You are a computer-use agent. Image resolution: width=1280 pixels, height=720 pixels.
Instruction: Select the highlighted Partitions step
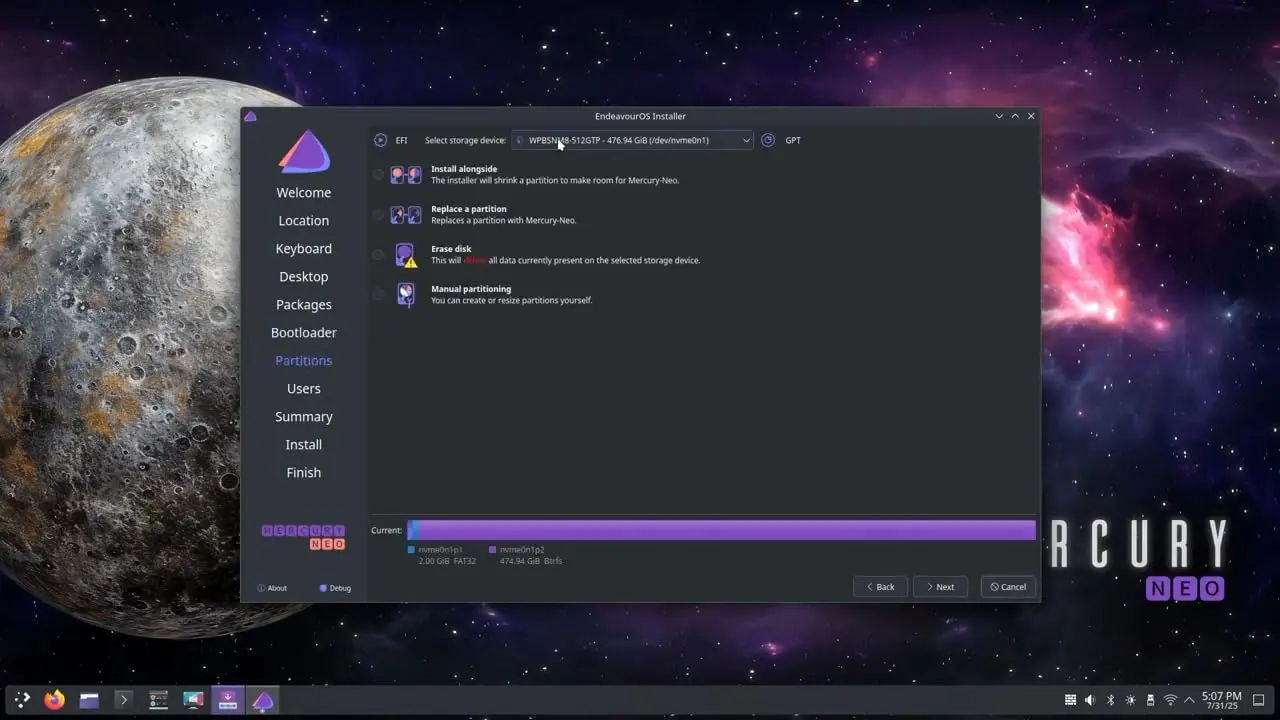click(x=304, y=361)
